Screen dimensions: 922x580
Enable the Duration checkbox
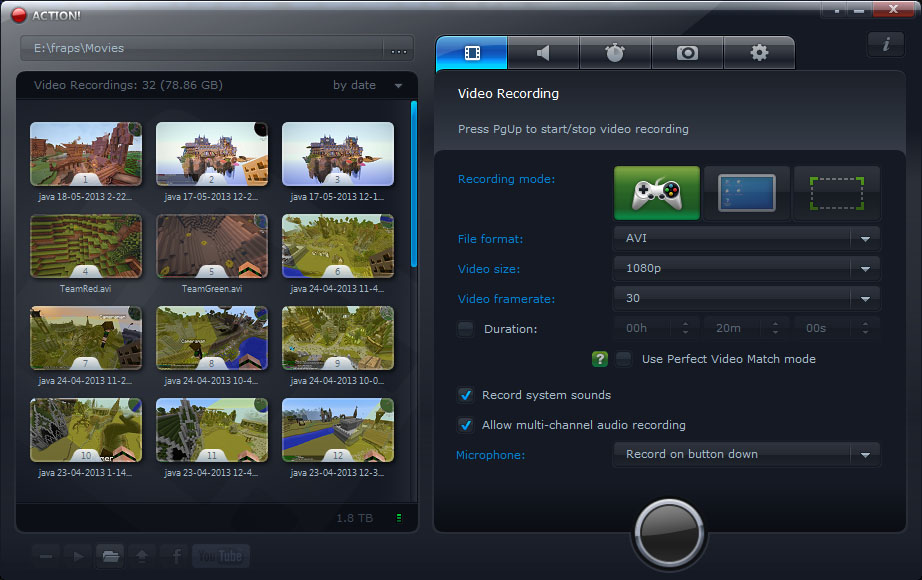point(466,329)
